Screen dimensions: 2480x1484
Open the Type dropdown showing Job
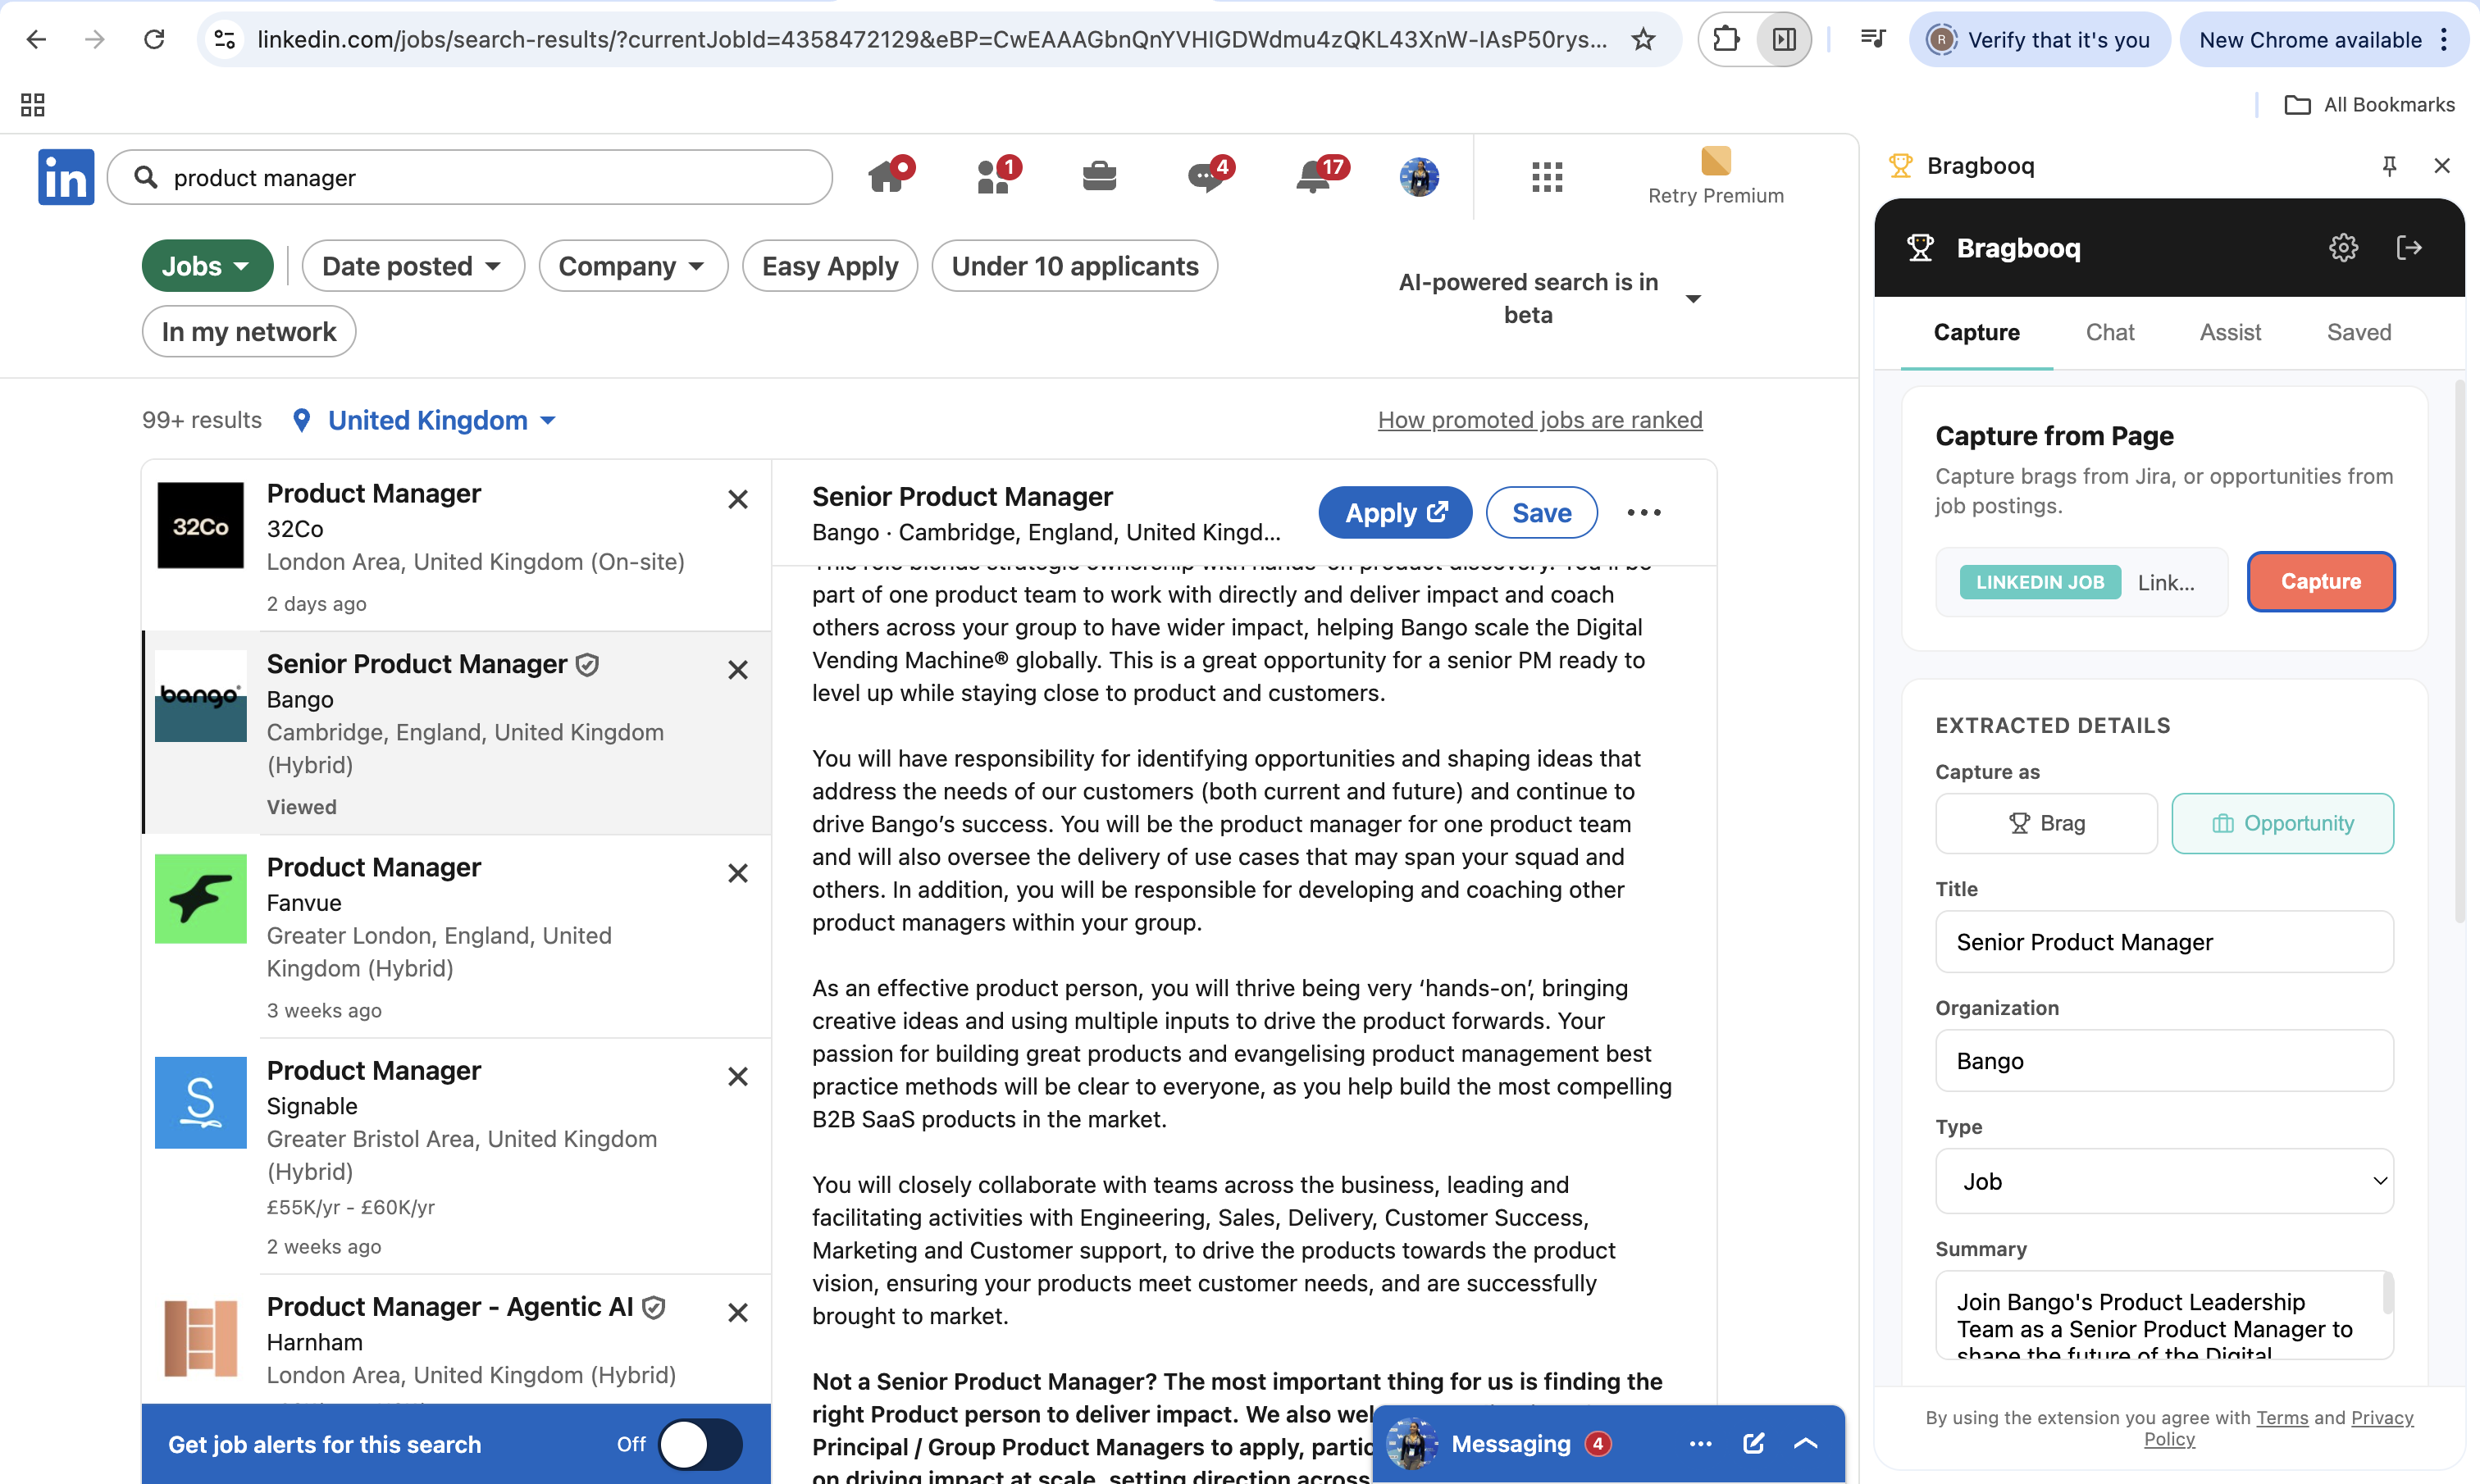pyautogui.click(x=2164, y=1181)
